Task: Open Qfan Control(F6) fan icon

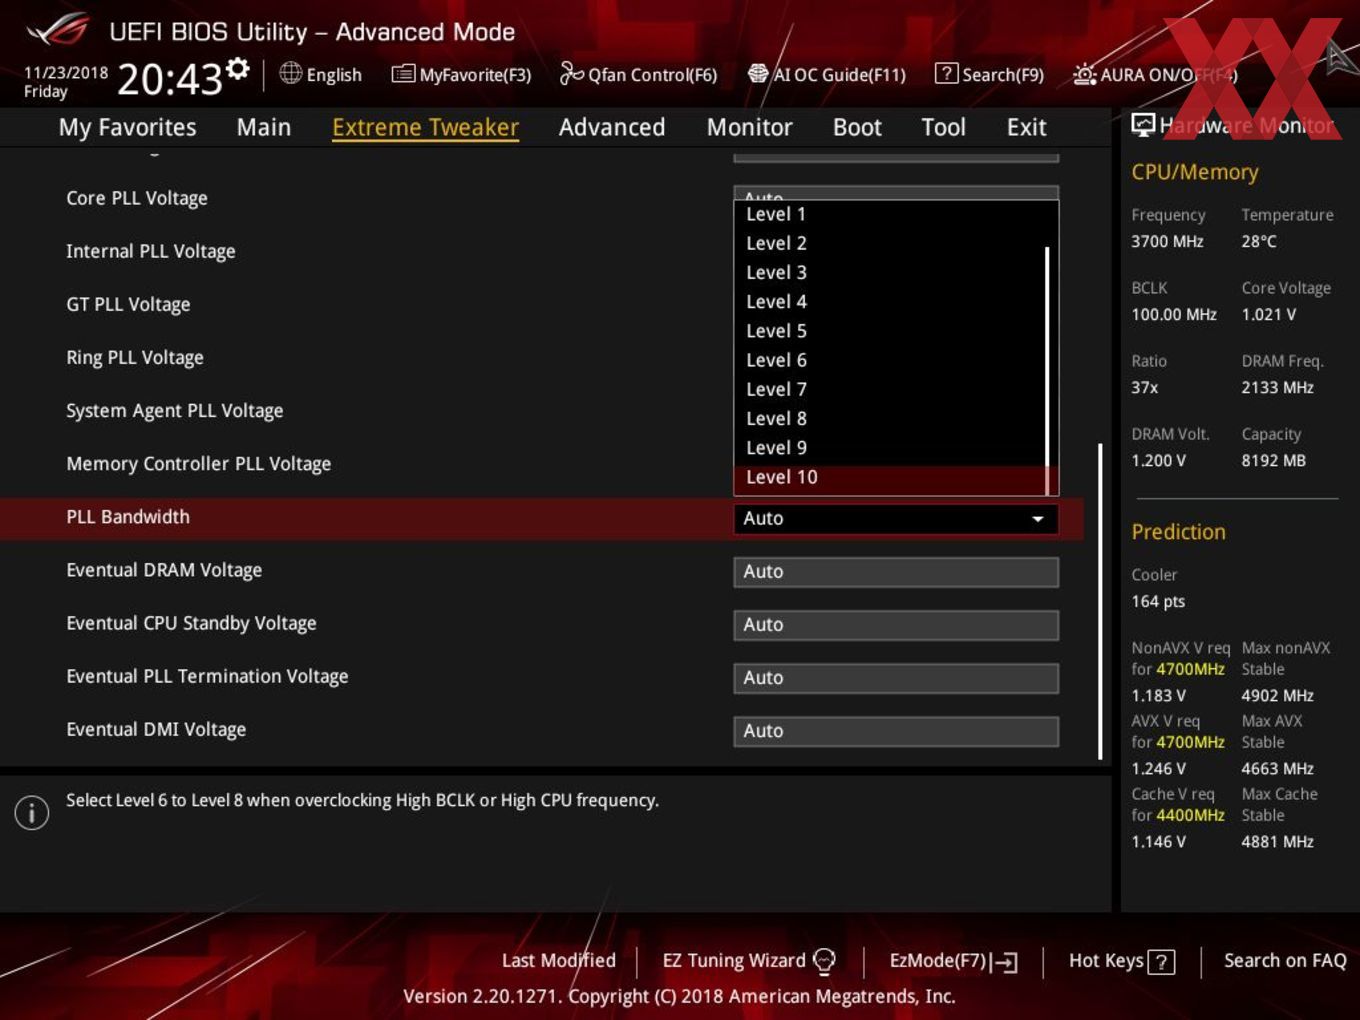Action: (x=571, y=73)
